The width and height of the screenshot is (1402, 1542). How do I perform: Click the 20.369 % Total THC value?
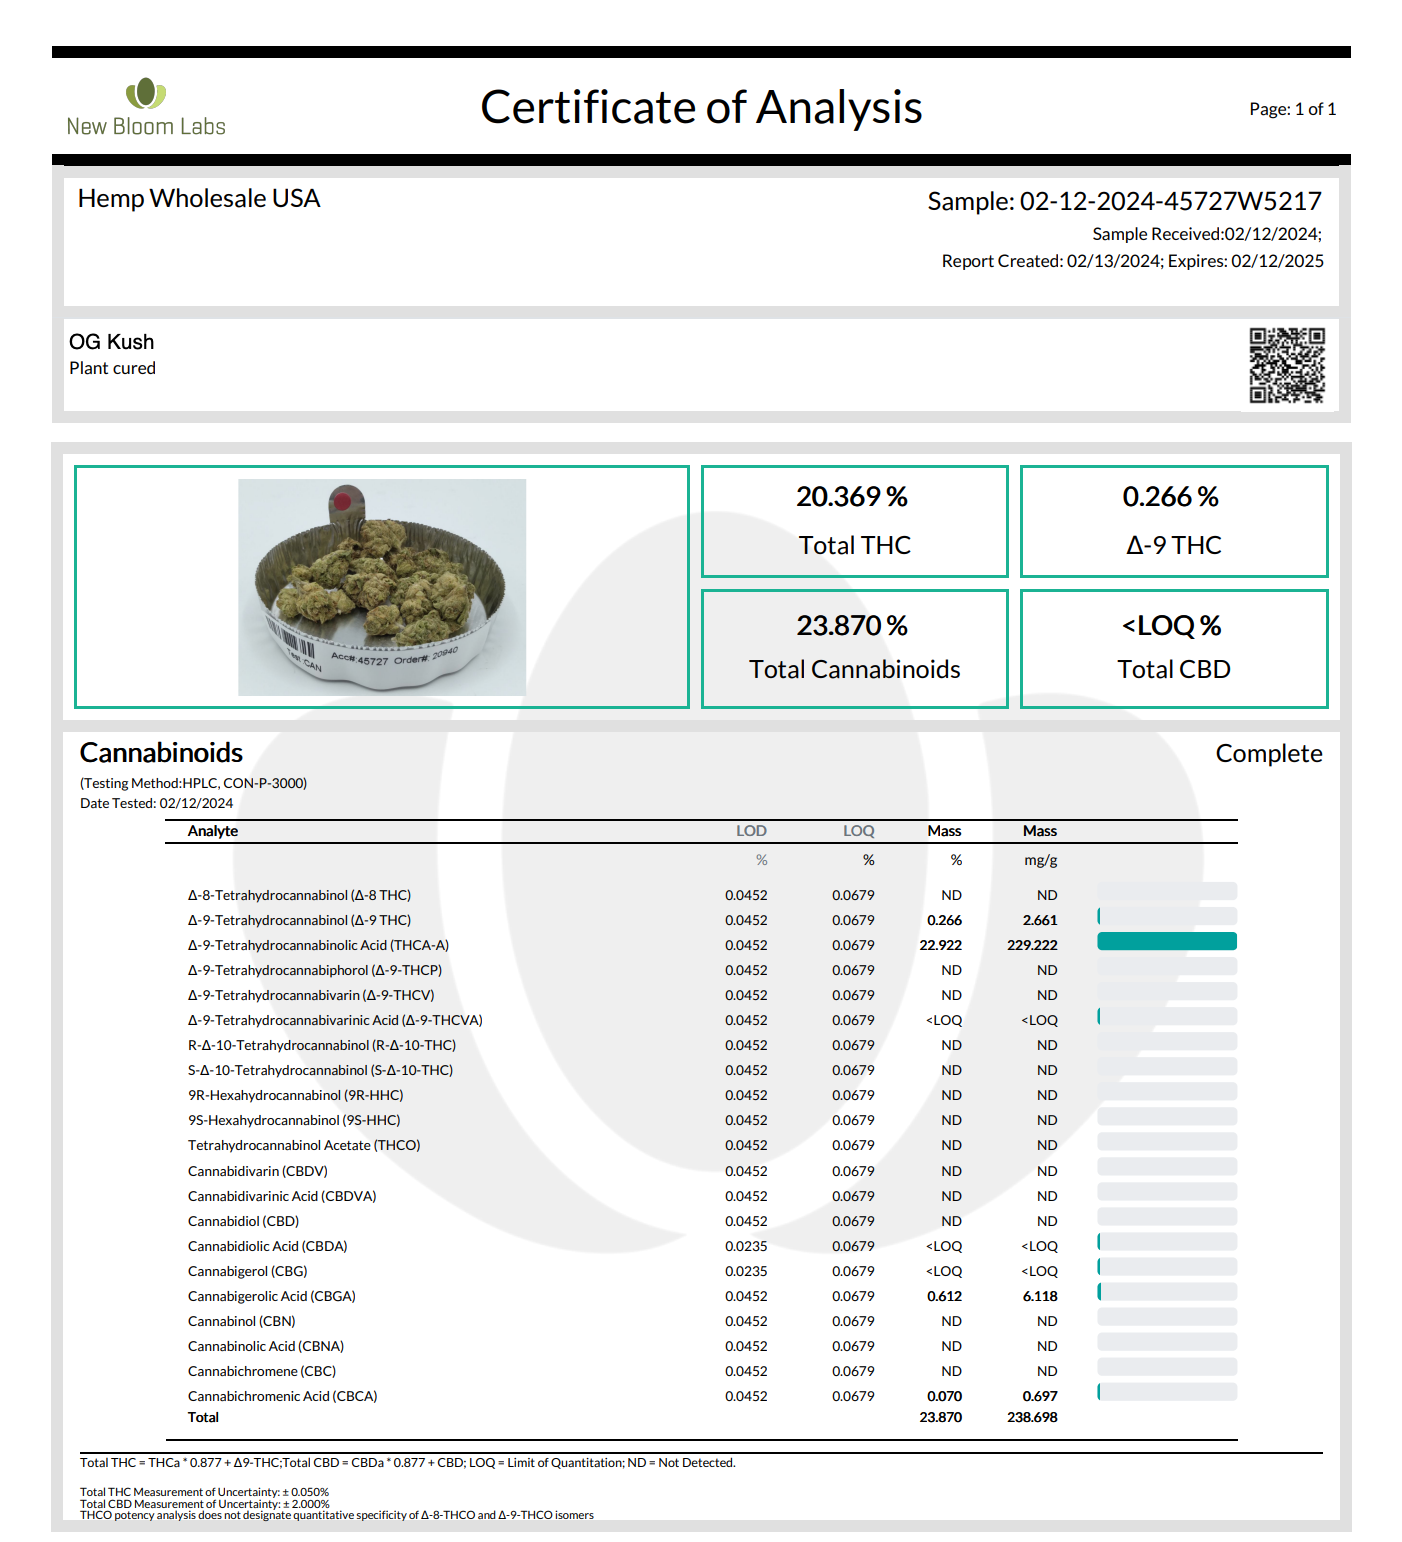point(852,497)
